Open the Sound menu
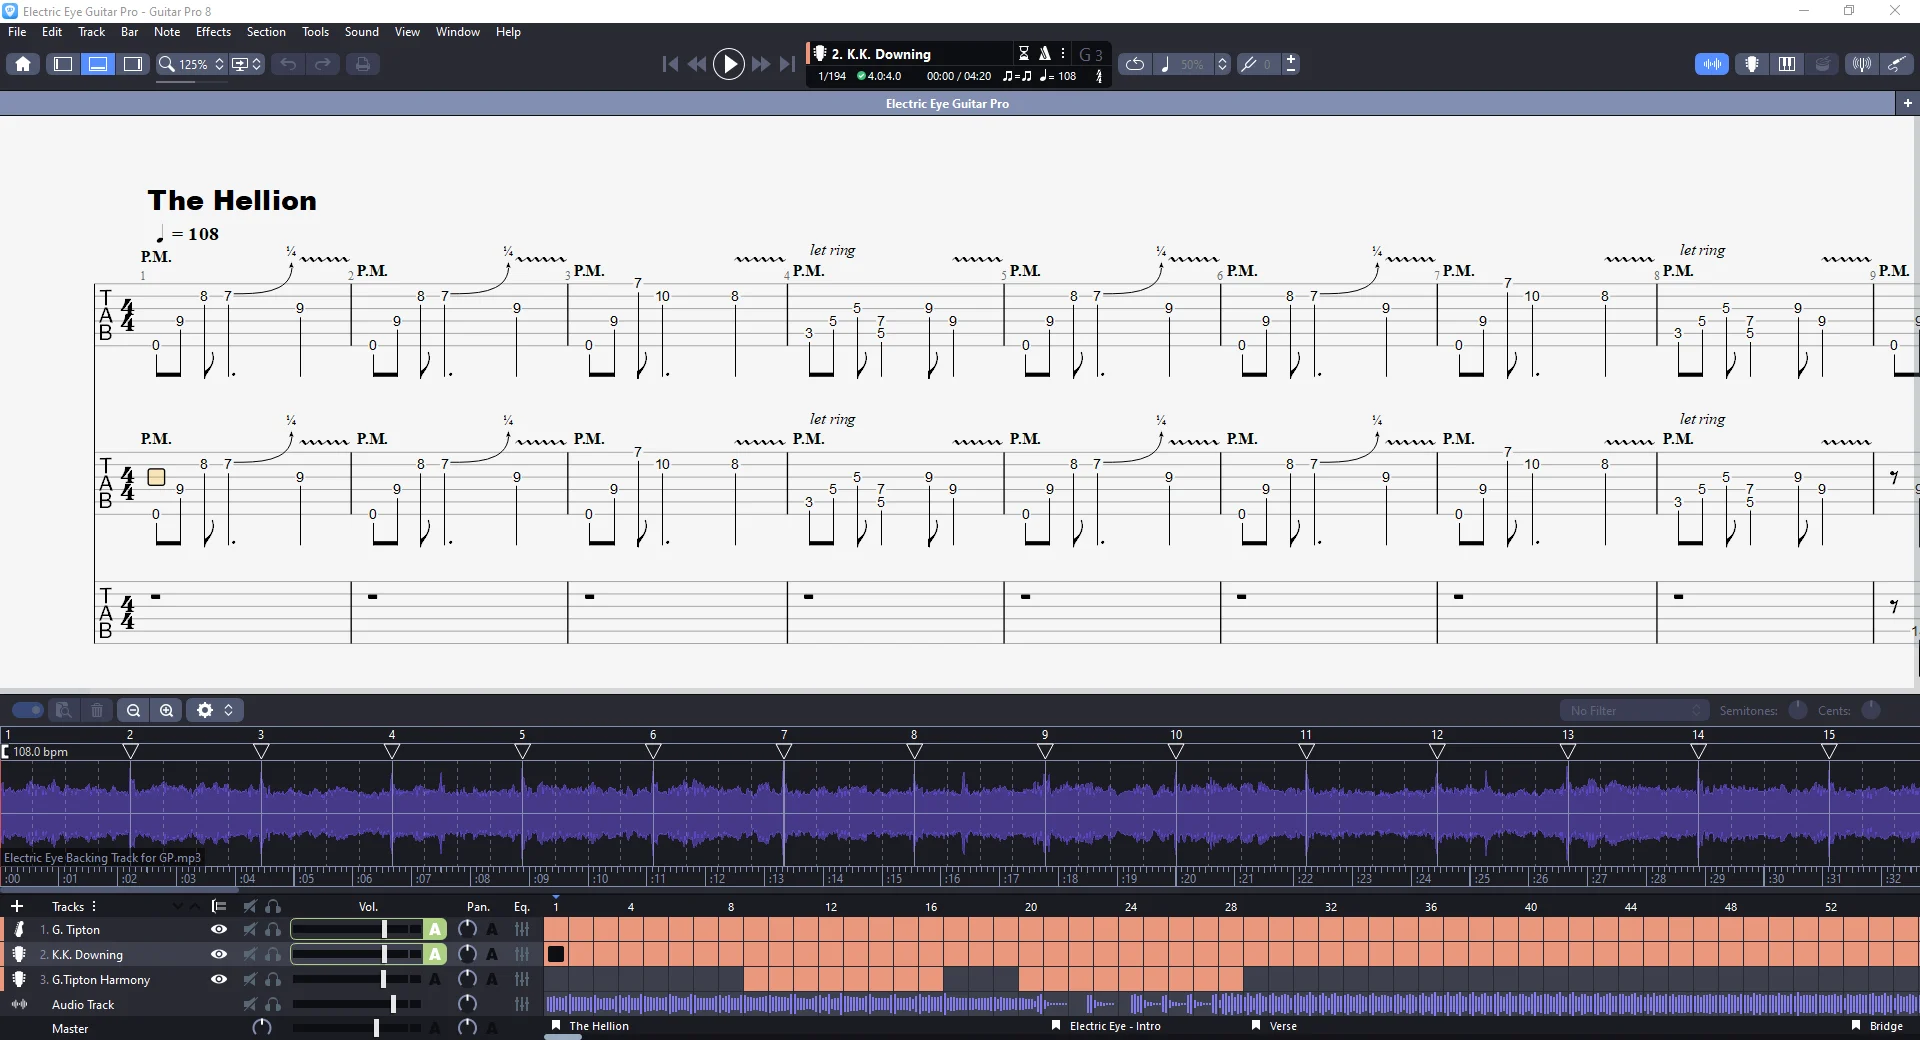The image size is (1920, 1040). (x=362, y=32)
